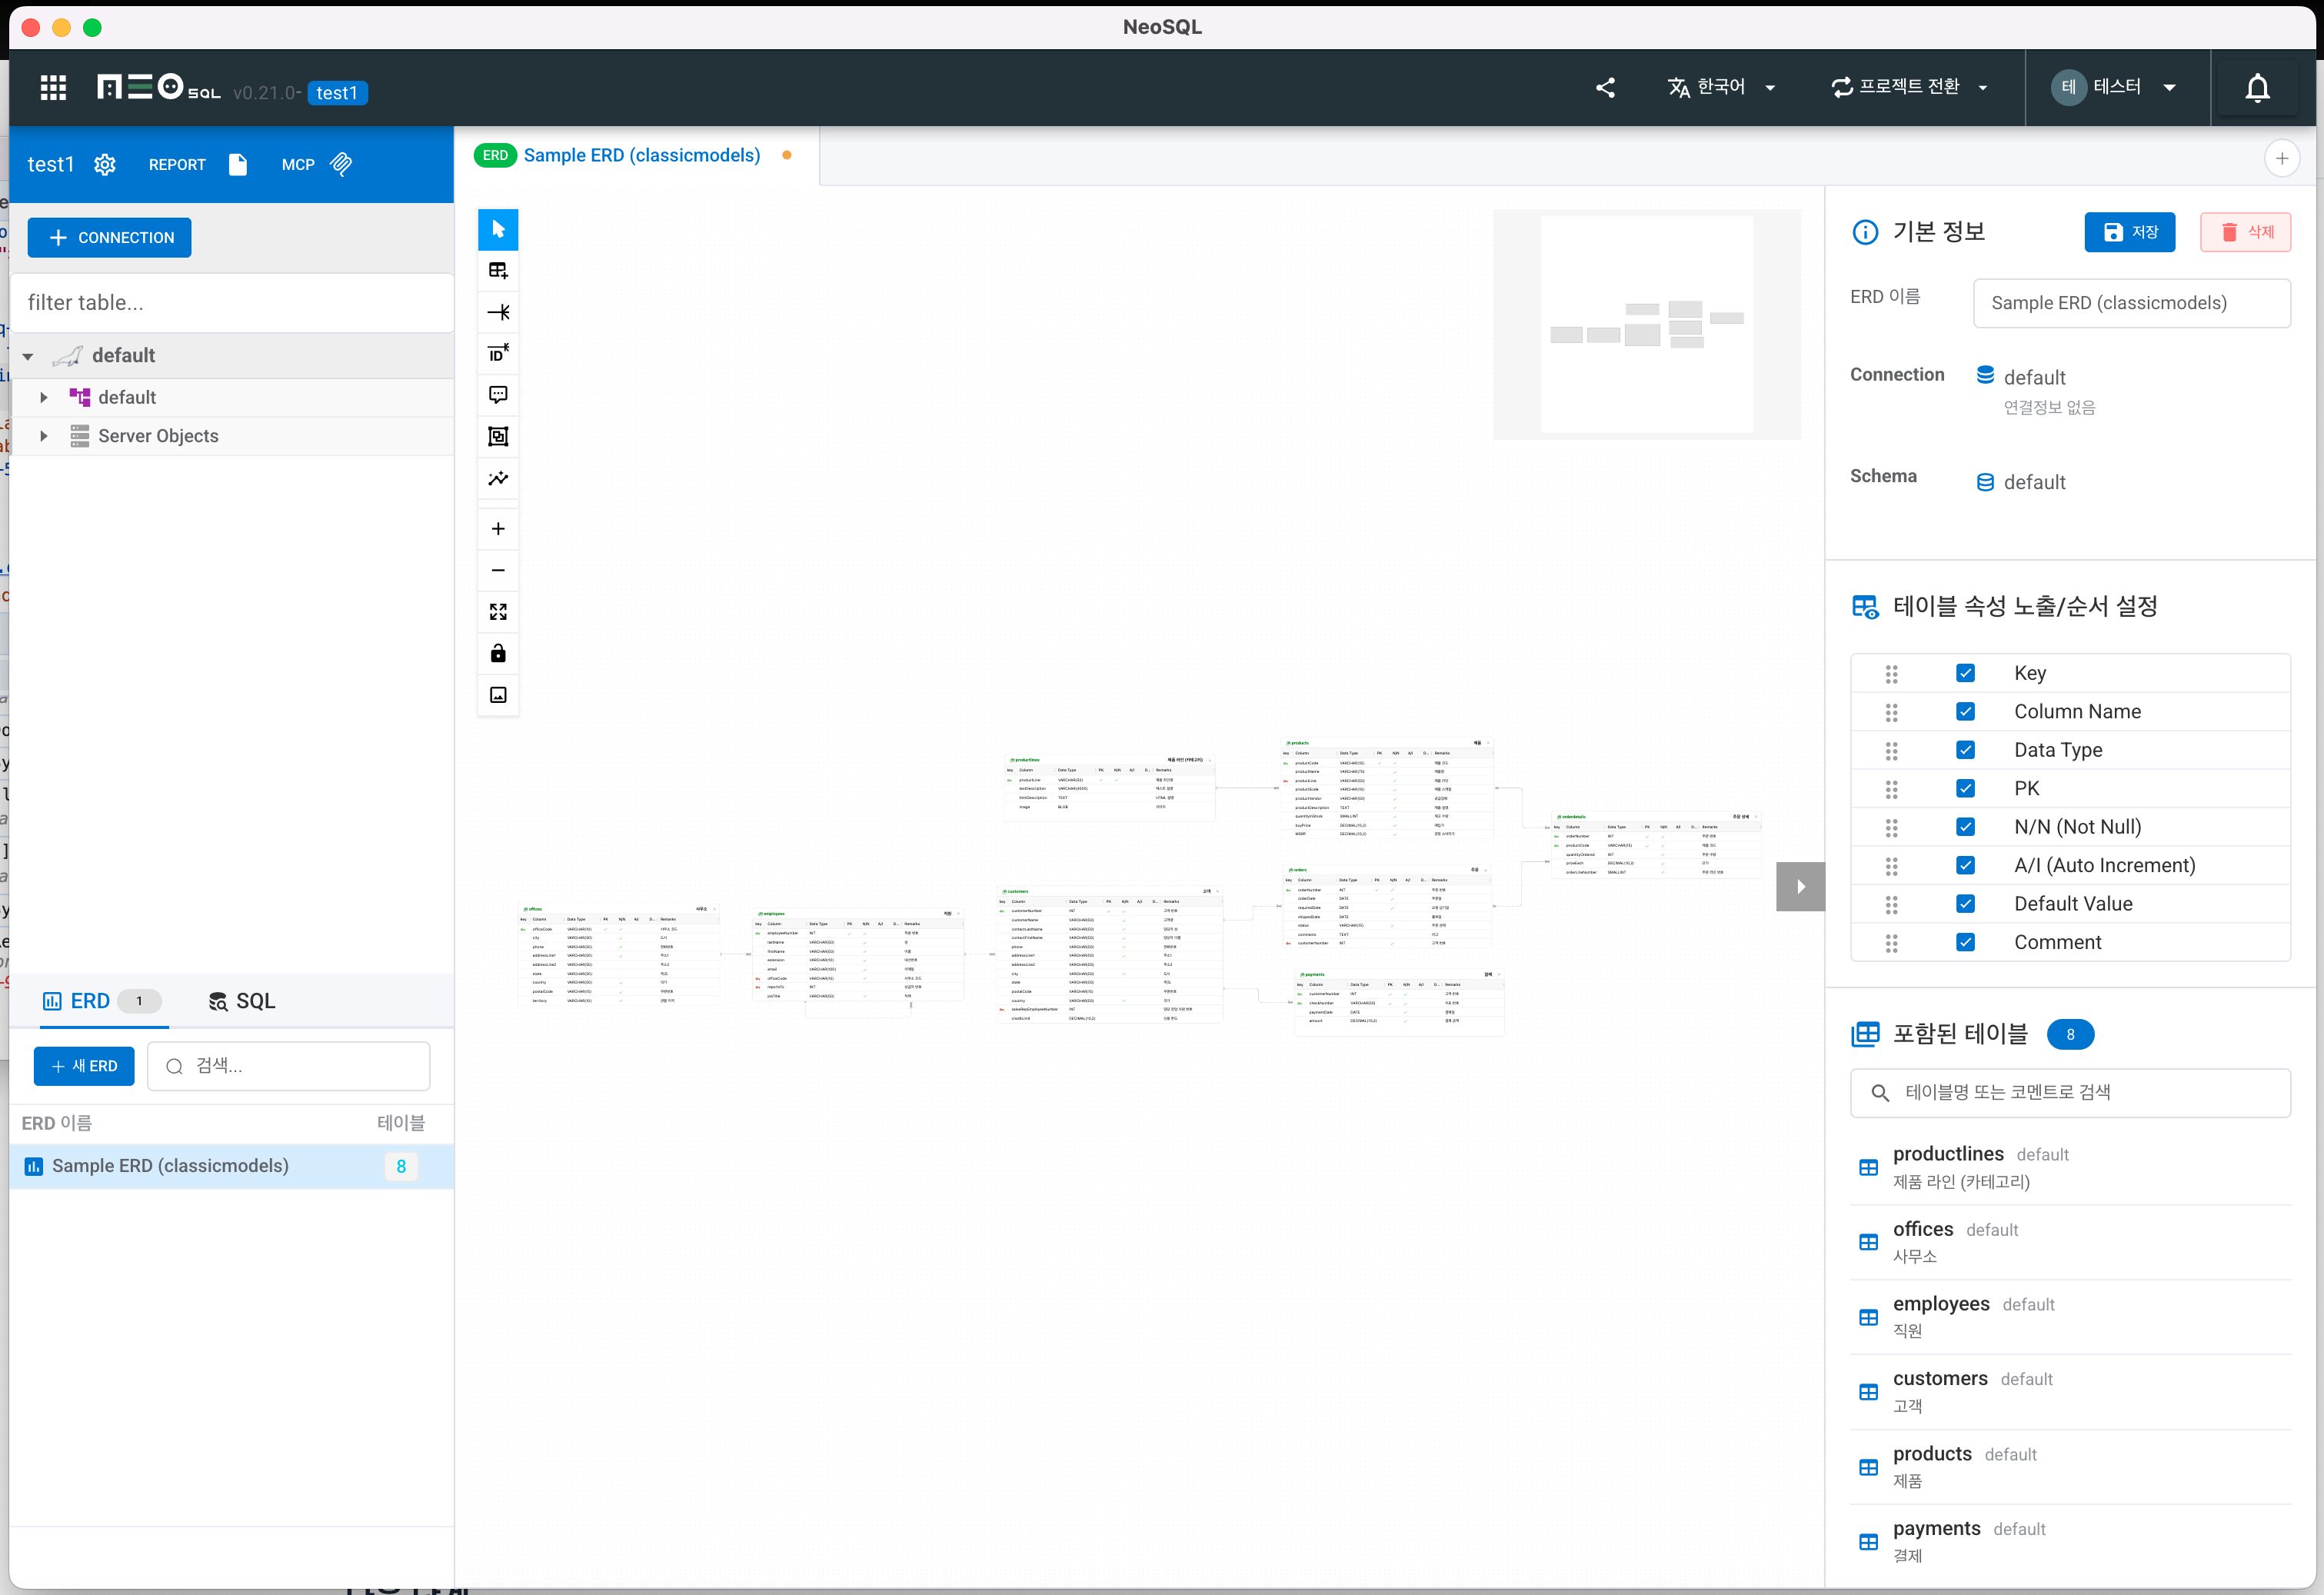Viewport: 2324px width, 1595px height.
Task: Toggle the canvas lock icon
Action: [498, 653]
